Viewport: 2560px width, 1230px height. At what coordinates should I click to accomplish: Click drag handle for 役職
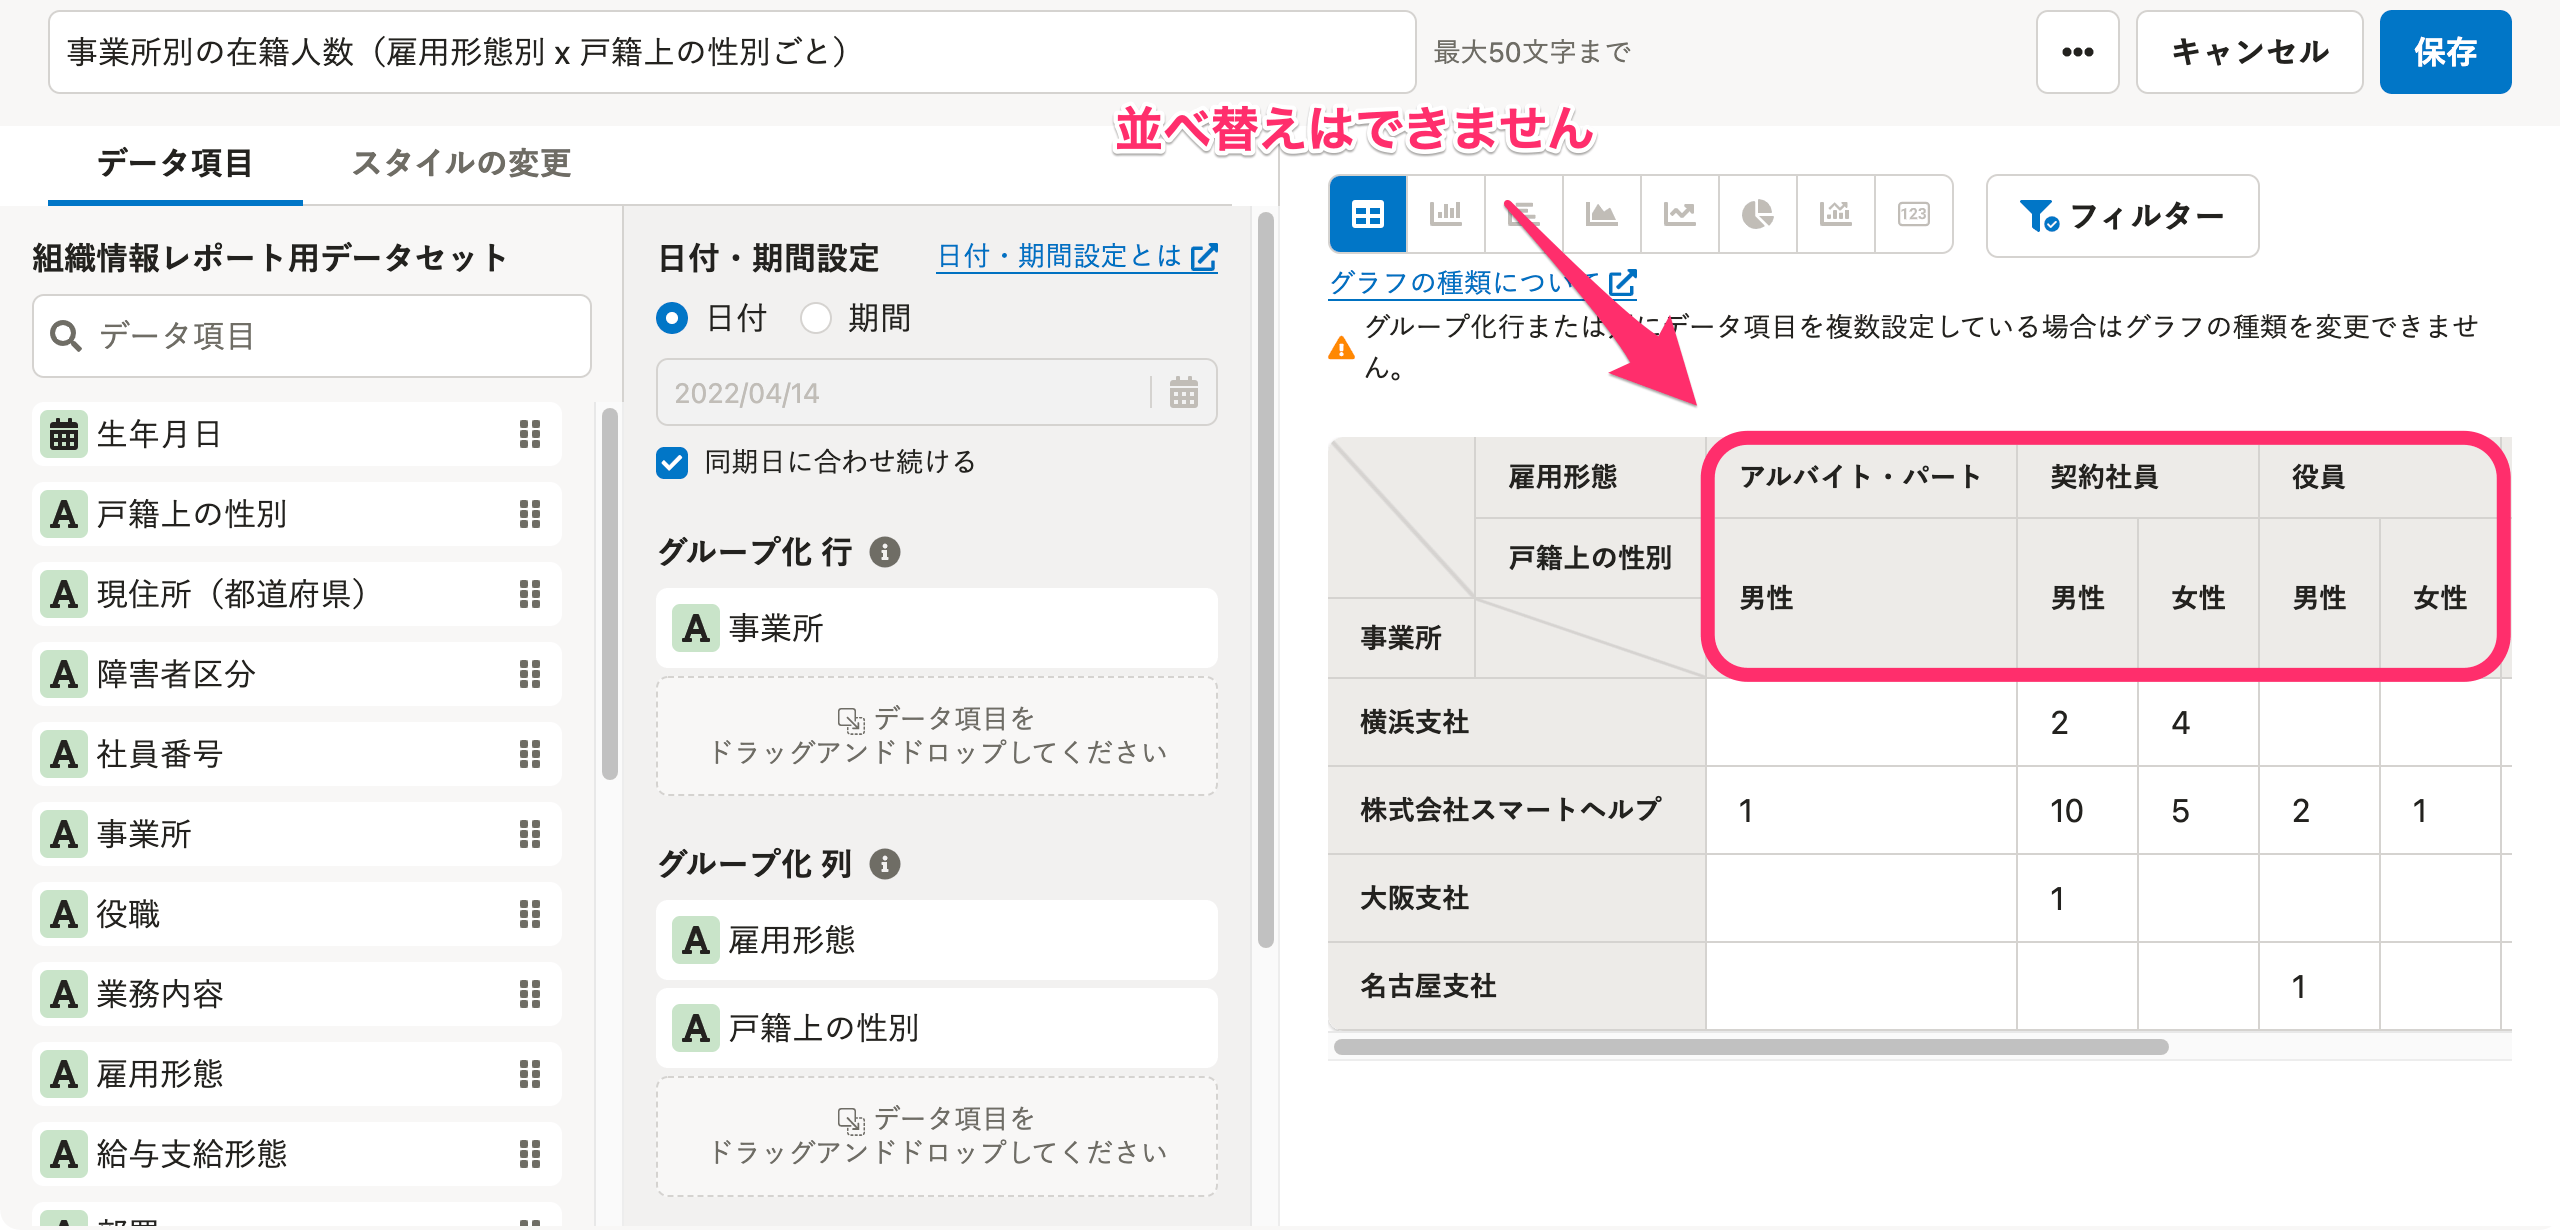point(530,914)
